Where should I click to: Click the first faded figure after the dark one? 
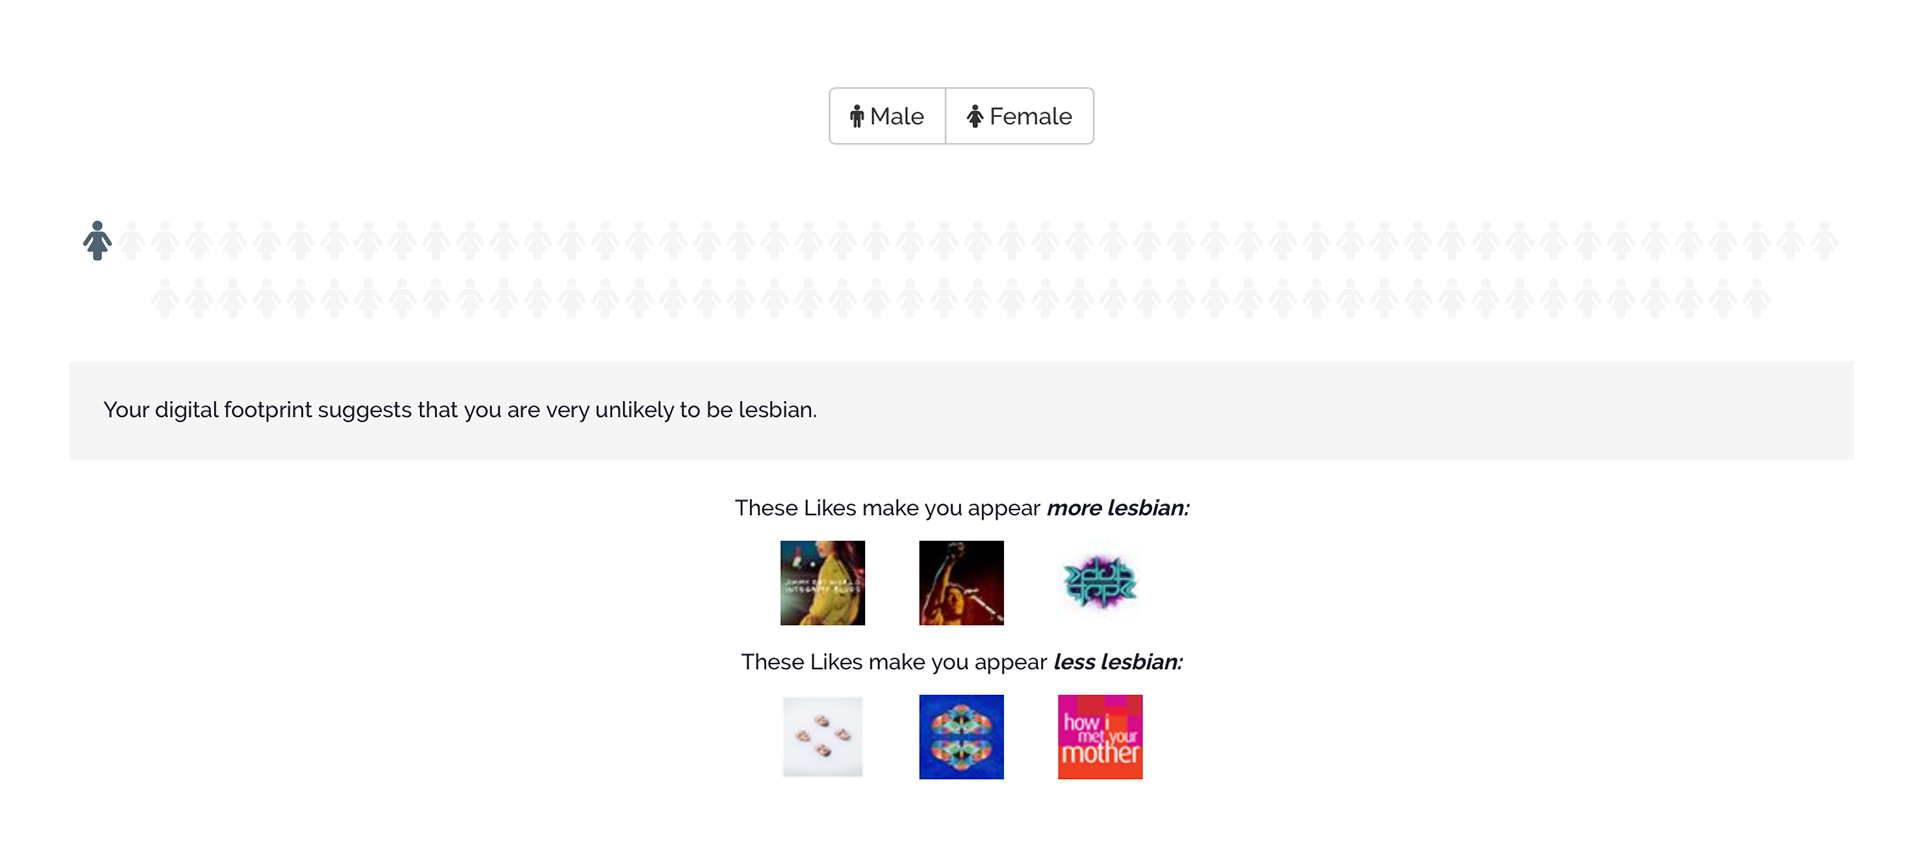click(132, 241)
